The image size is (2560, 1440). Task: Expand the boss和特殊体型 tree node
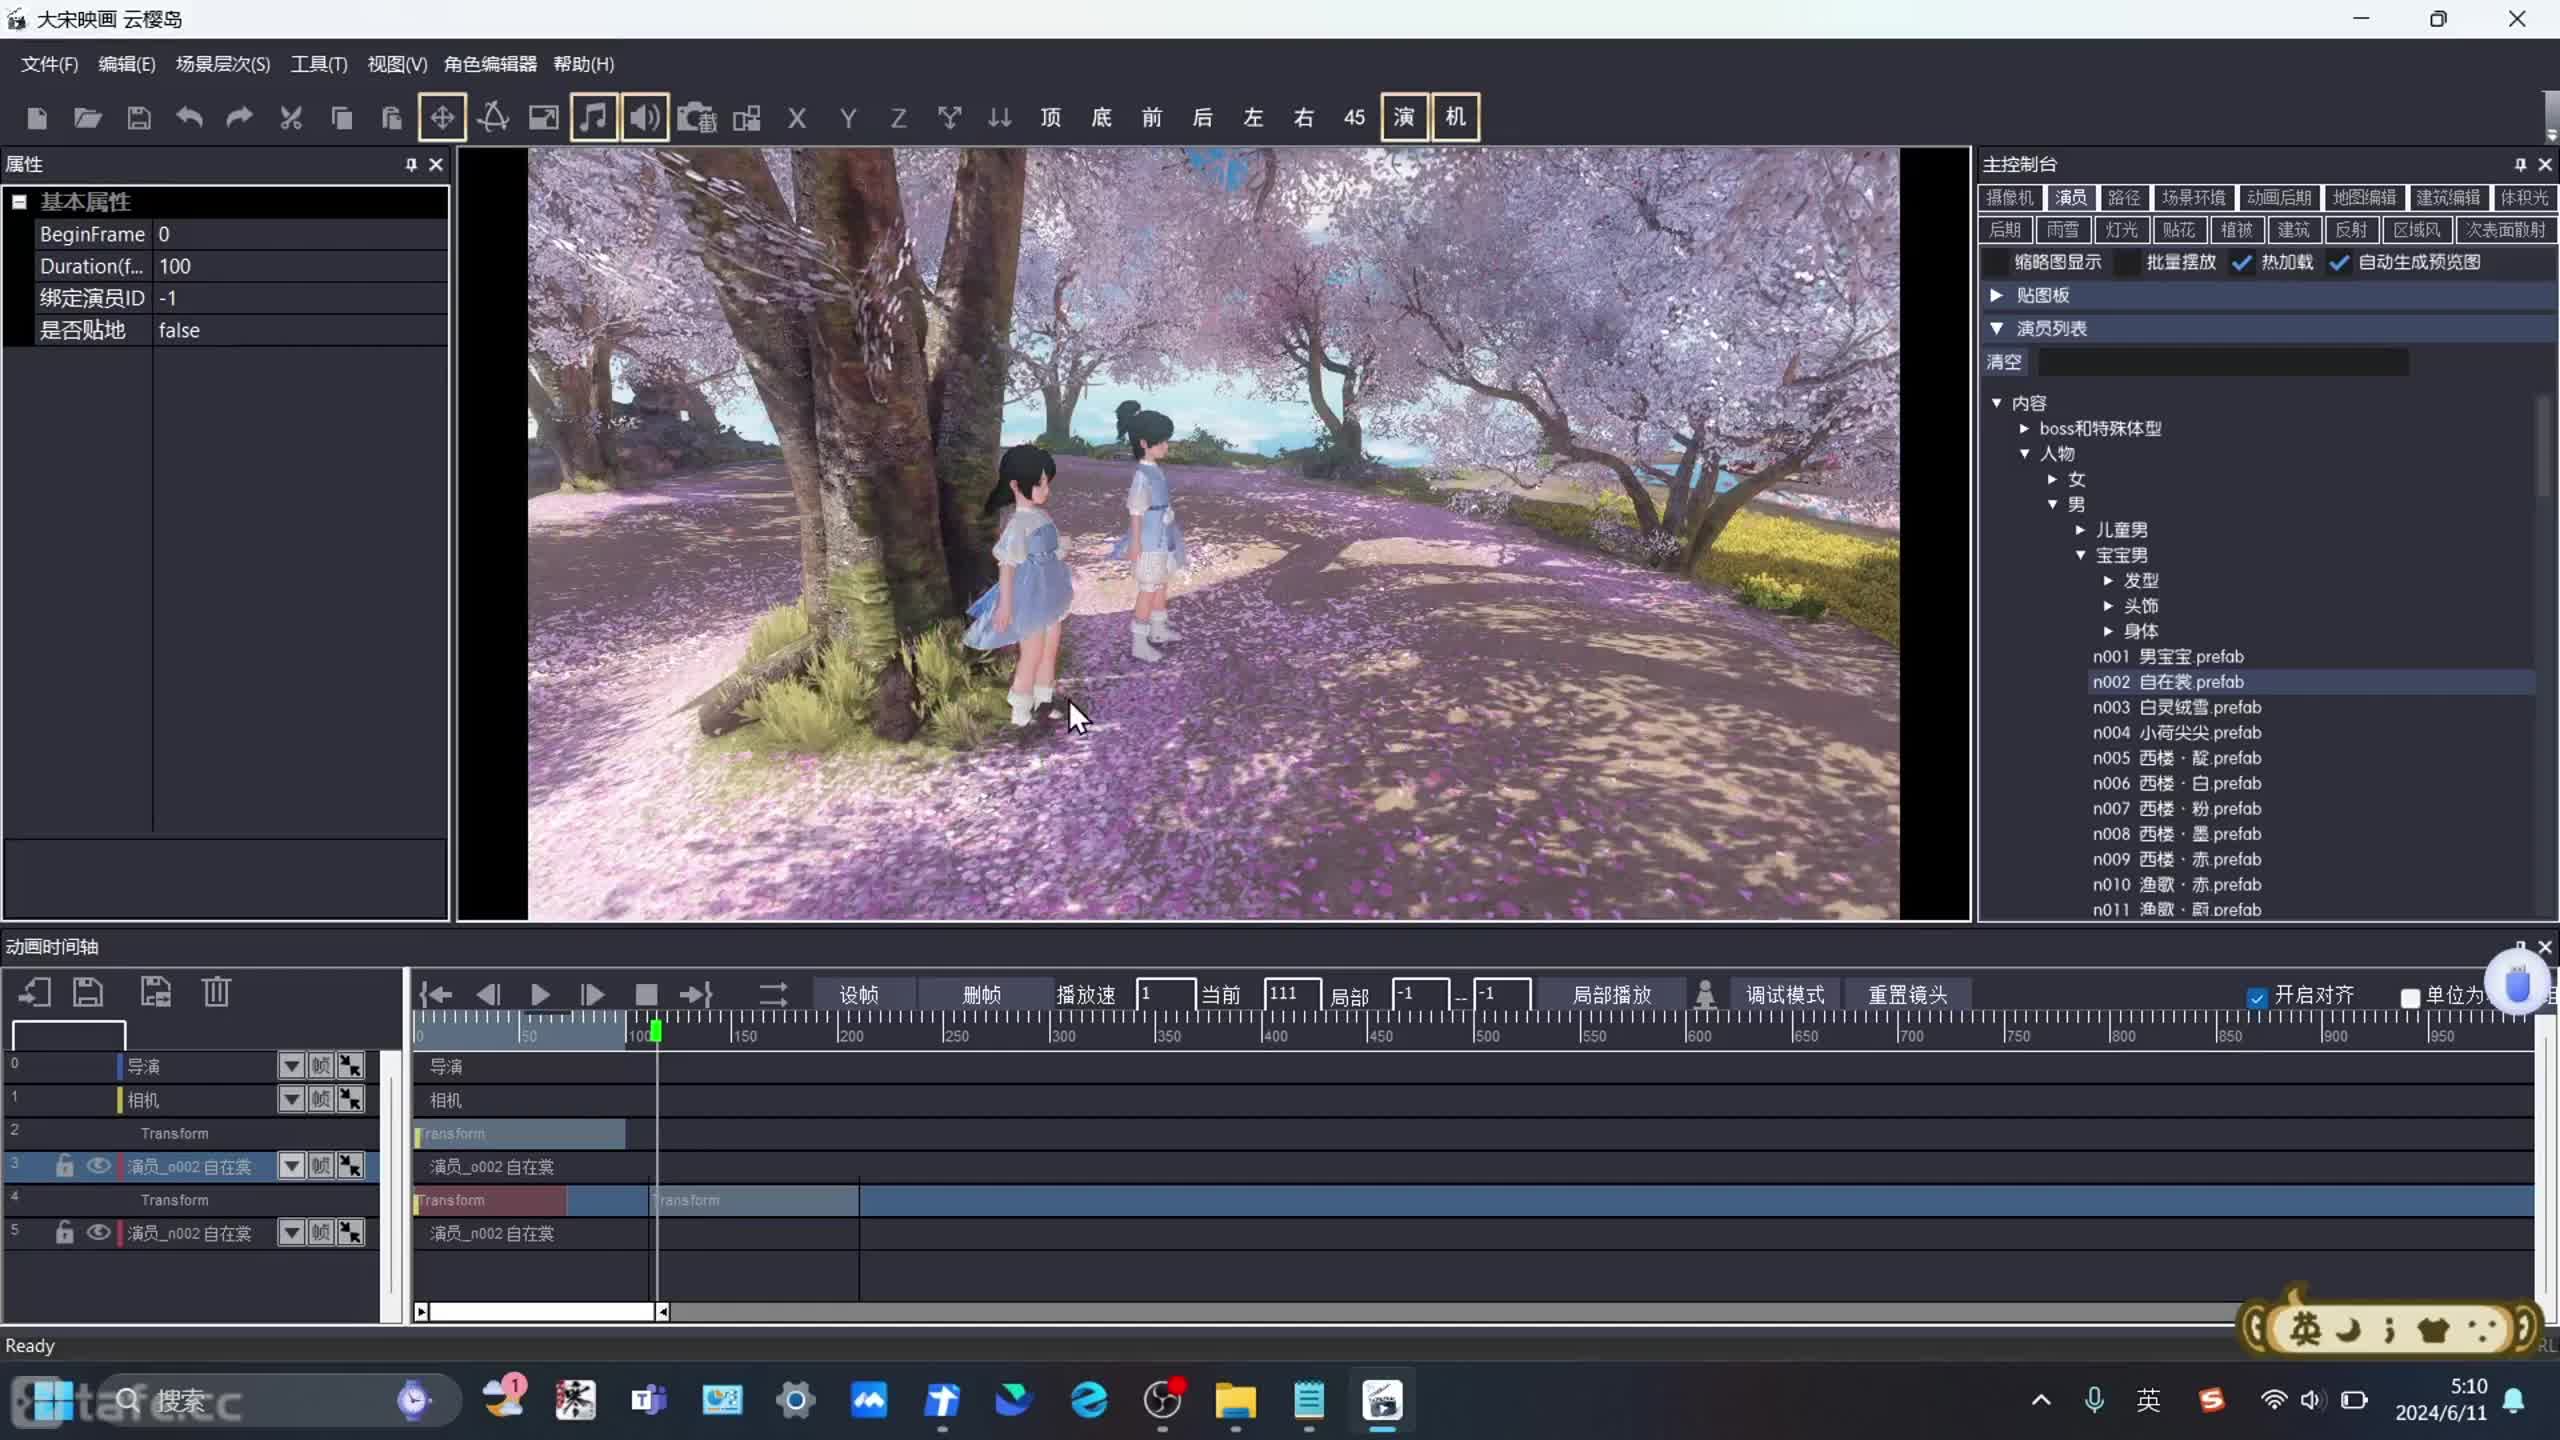coord(2024,429)
